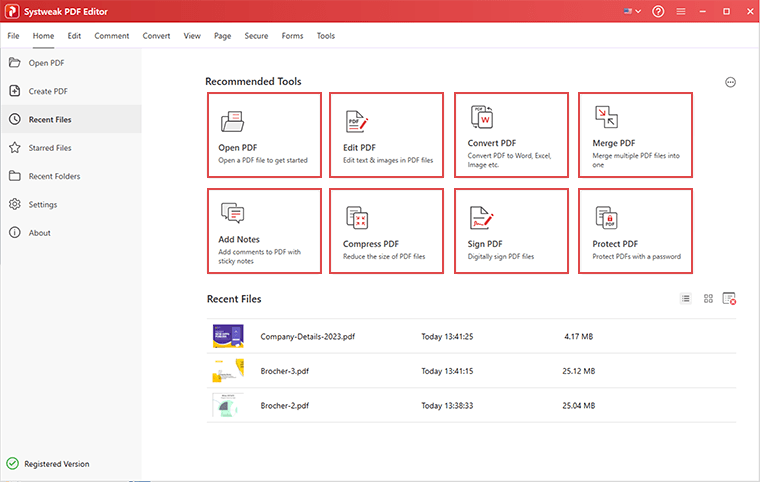Click the 4.17 MB file size
760x482 pixels.
tap(579, 337)
